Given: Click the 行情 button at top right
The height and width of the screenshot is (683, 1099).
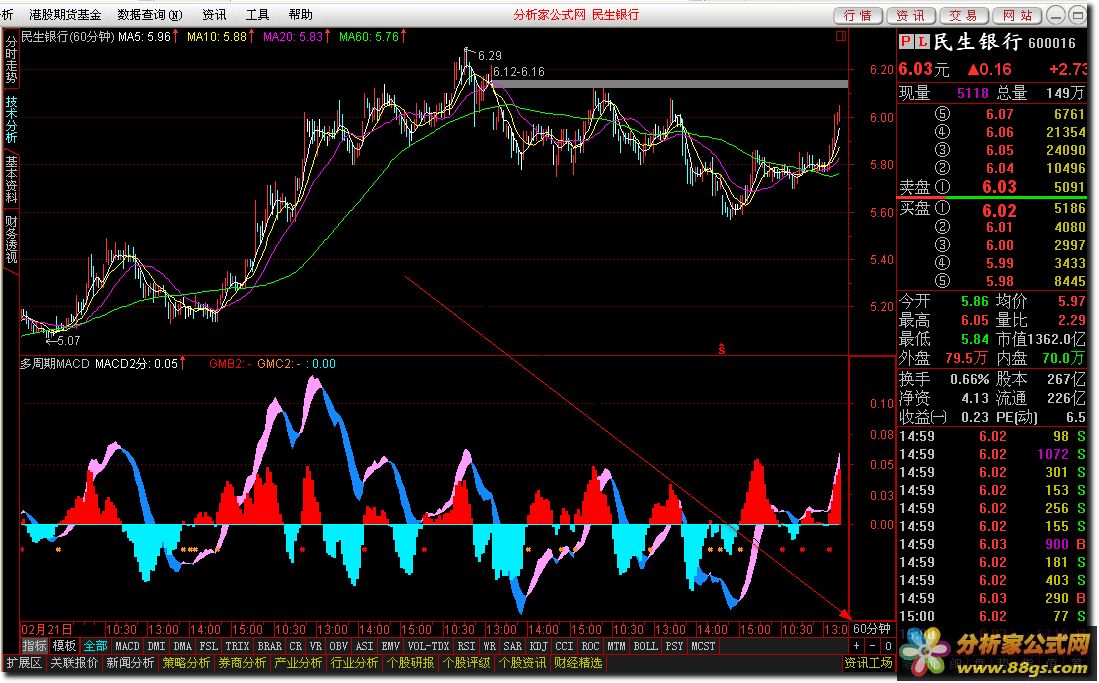Looking at the screenshot, I should pyautogui.click(x=858, y=15).
